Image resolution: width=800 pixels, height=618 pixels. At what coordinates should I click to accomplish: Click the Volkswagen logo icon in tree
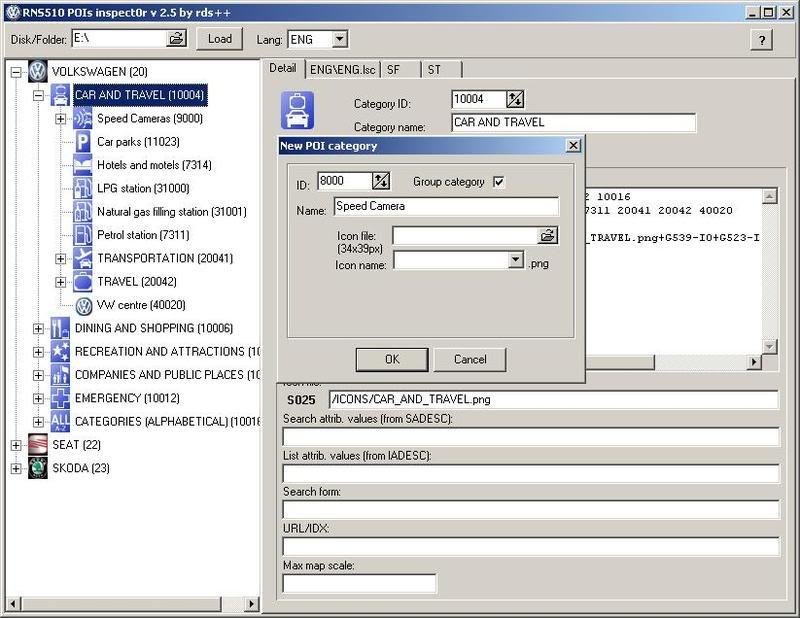[37, 71]
